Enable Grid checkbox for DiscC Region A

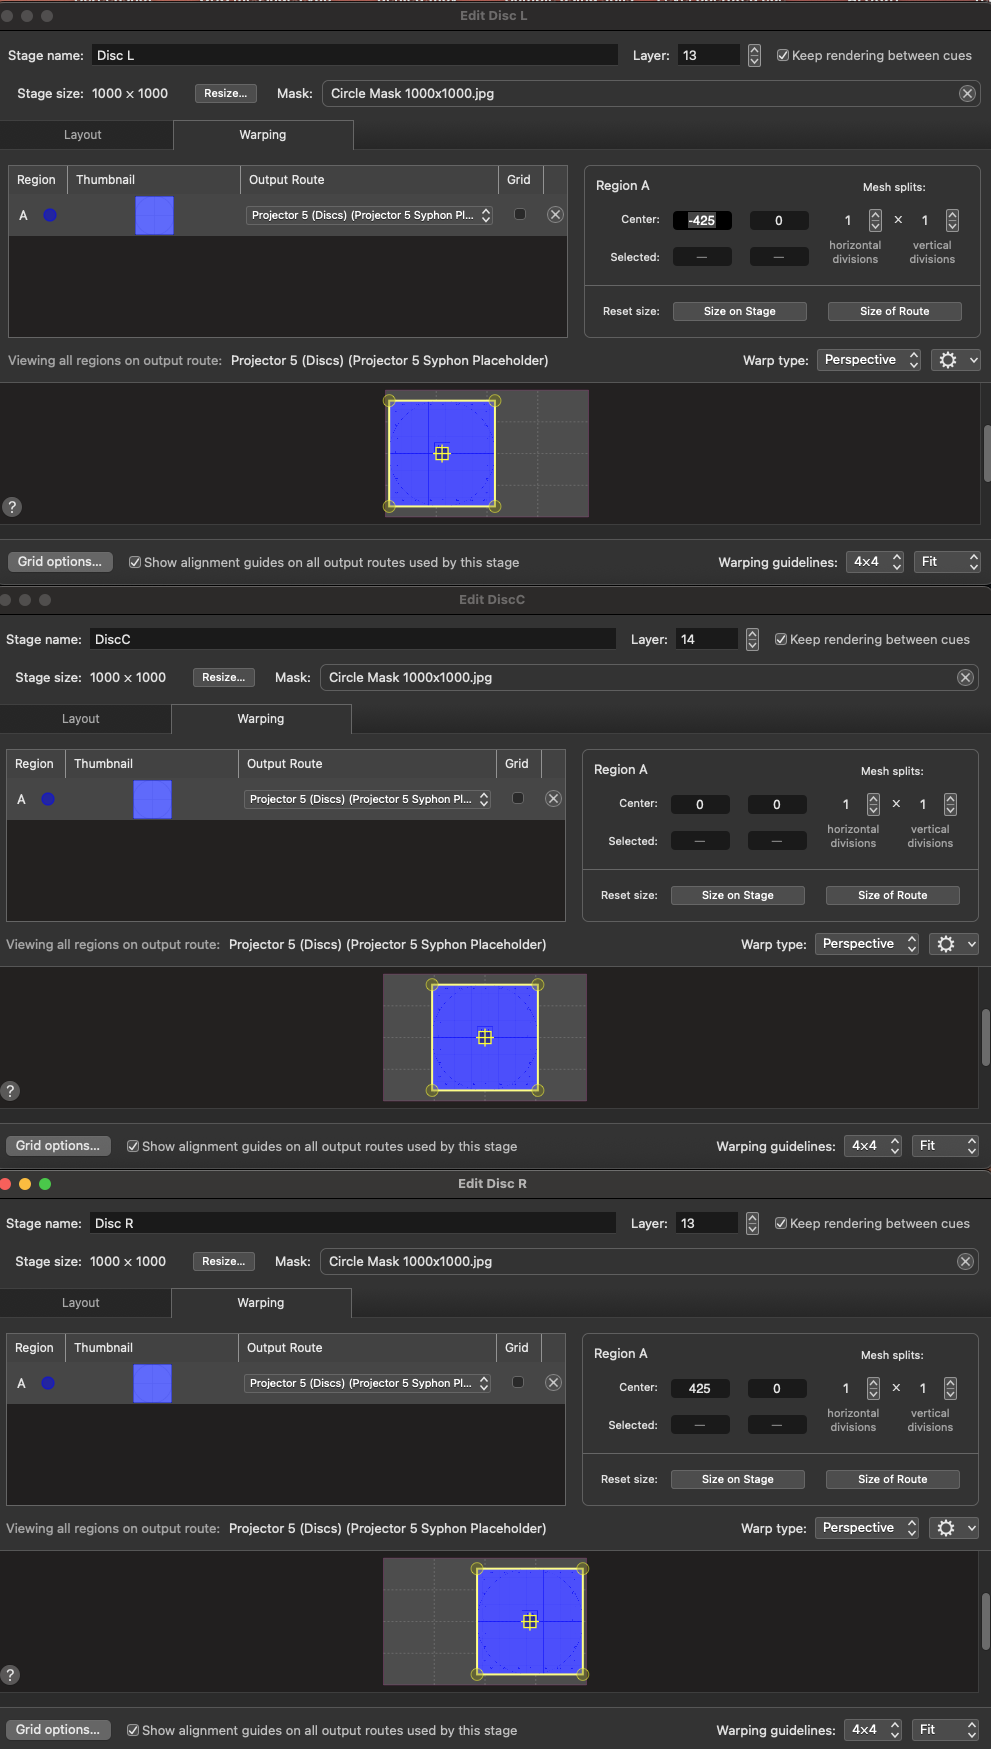[x=518, y=798]
